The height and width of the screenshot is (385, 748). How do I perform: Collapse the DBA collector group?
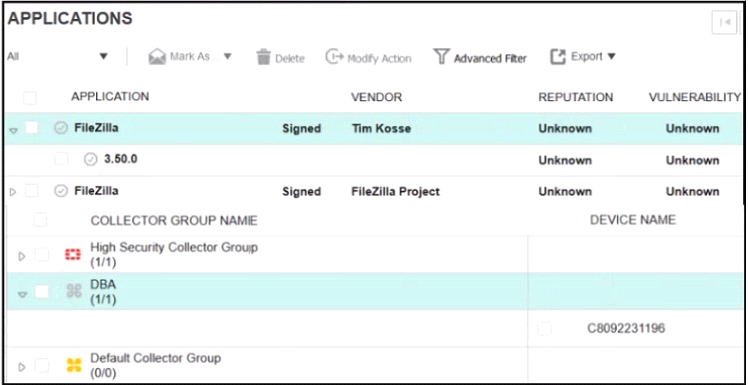(x=22, y=294)
